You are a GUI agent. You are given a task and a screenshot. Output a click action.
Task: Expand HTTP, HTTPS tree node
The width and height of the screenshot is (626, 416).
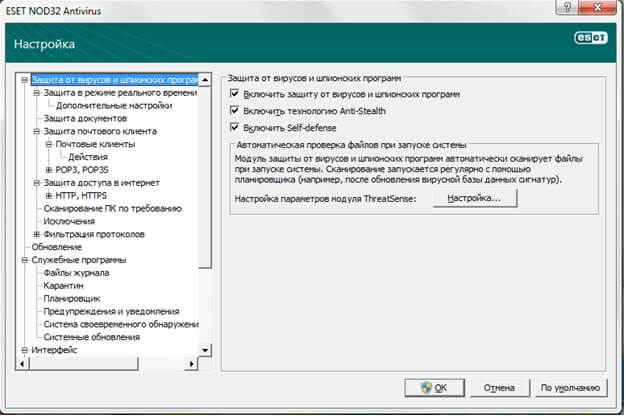pos(48,195)
